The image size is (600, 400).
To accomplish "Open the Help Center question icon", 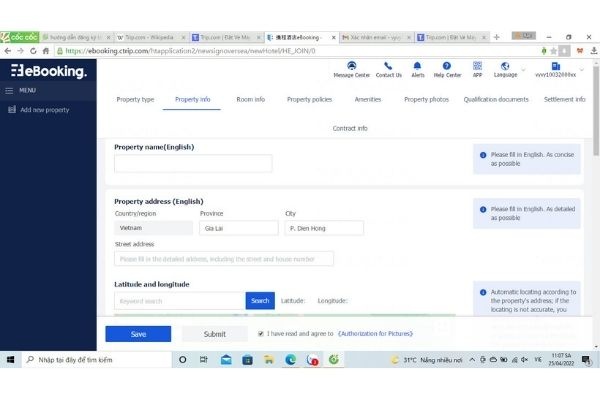I will (x=447, y=66).
